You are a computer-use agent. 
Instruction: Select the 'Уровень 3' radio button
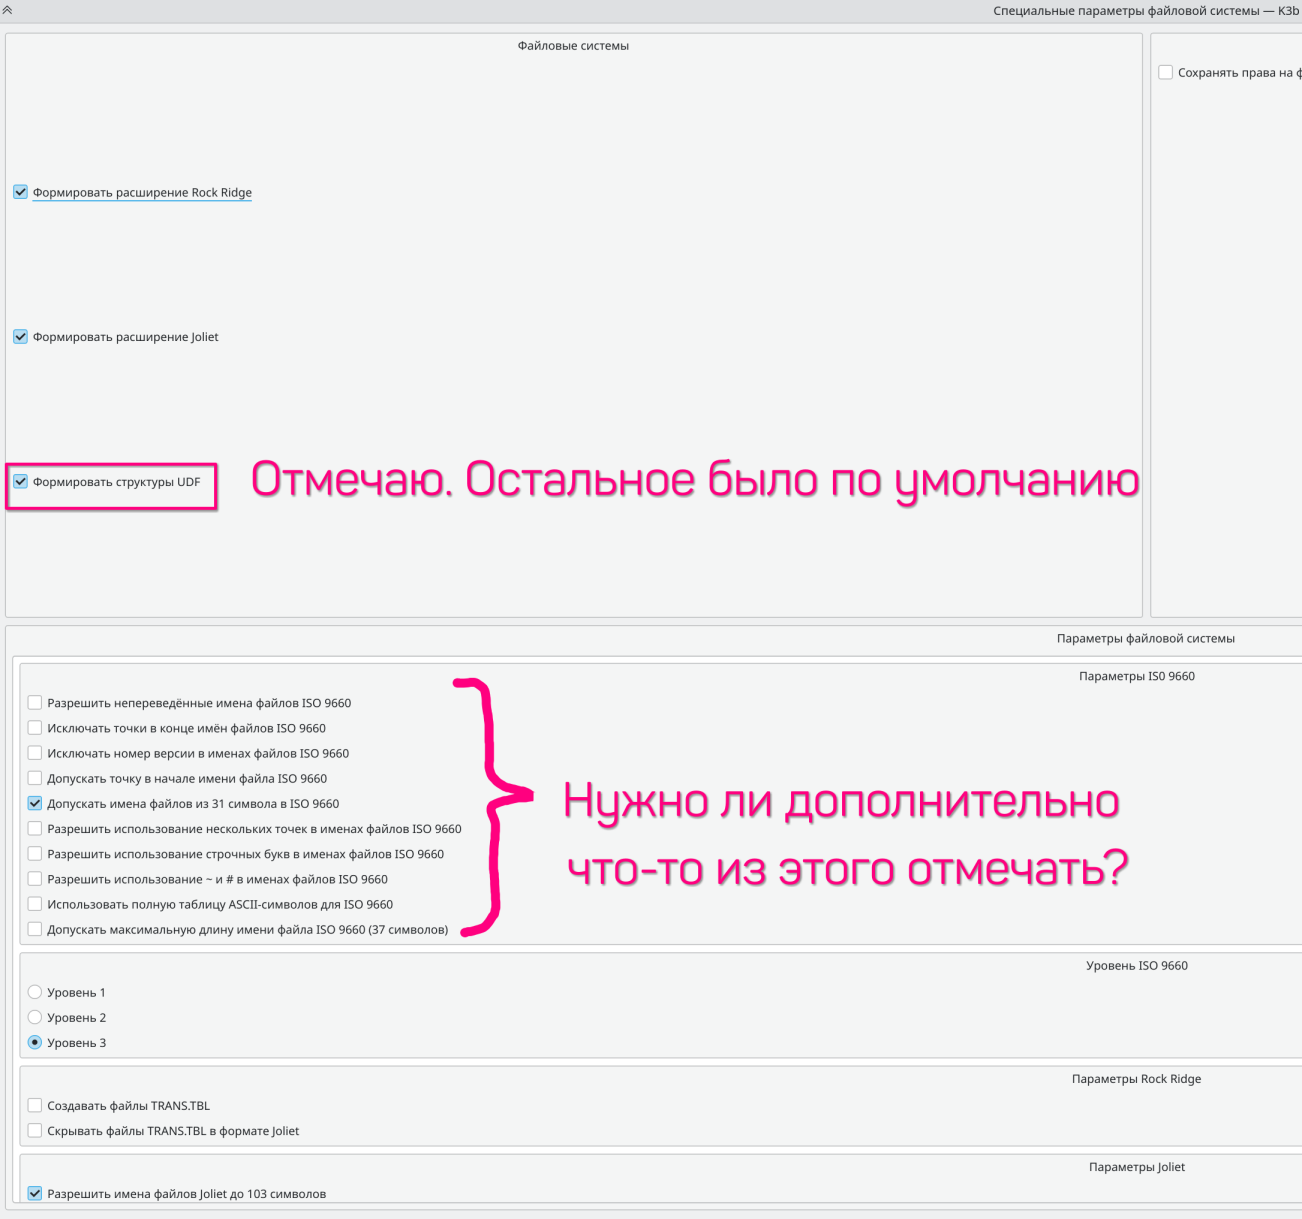click(35, 1042)
